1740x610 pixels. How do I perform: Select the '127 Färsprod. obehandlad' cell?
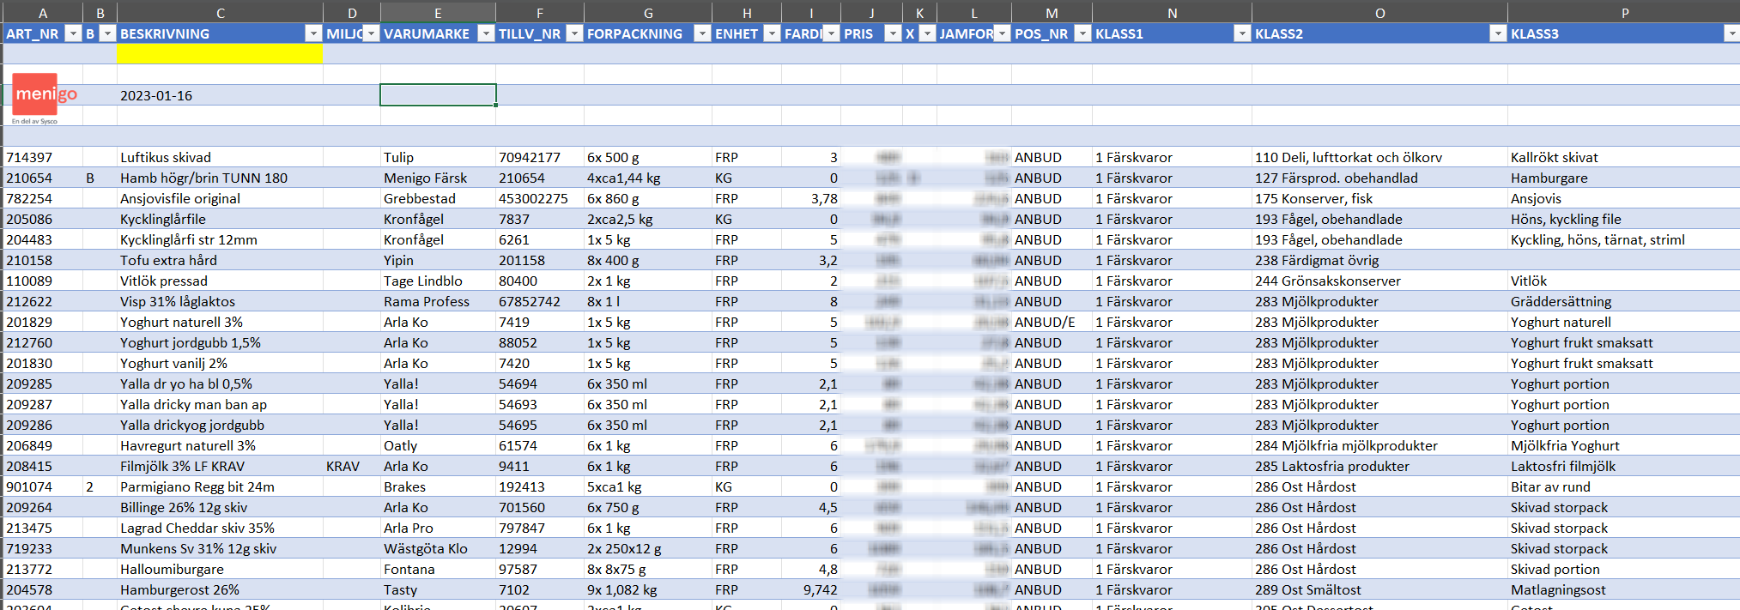coord(1380,178)
